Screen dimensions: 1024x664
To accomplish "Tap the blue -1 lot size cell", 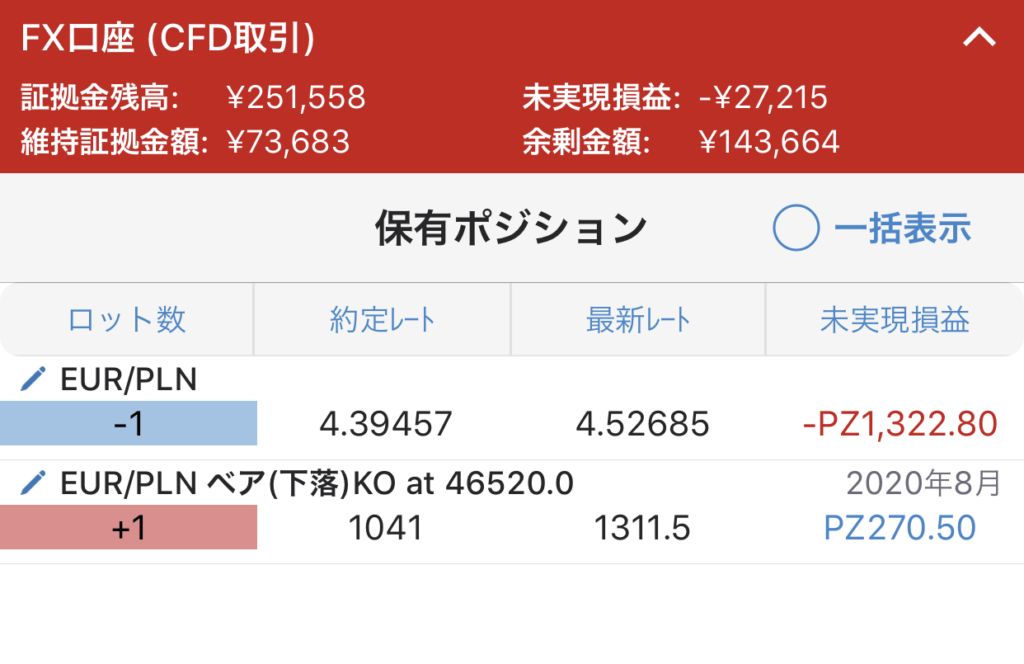I will coord(128,424).
